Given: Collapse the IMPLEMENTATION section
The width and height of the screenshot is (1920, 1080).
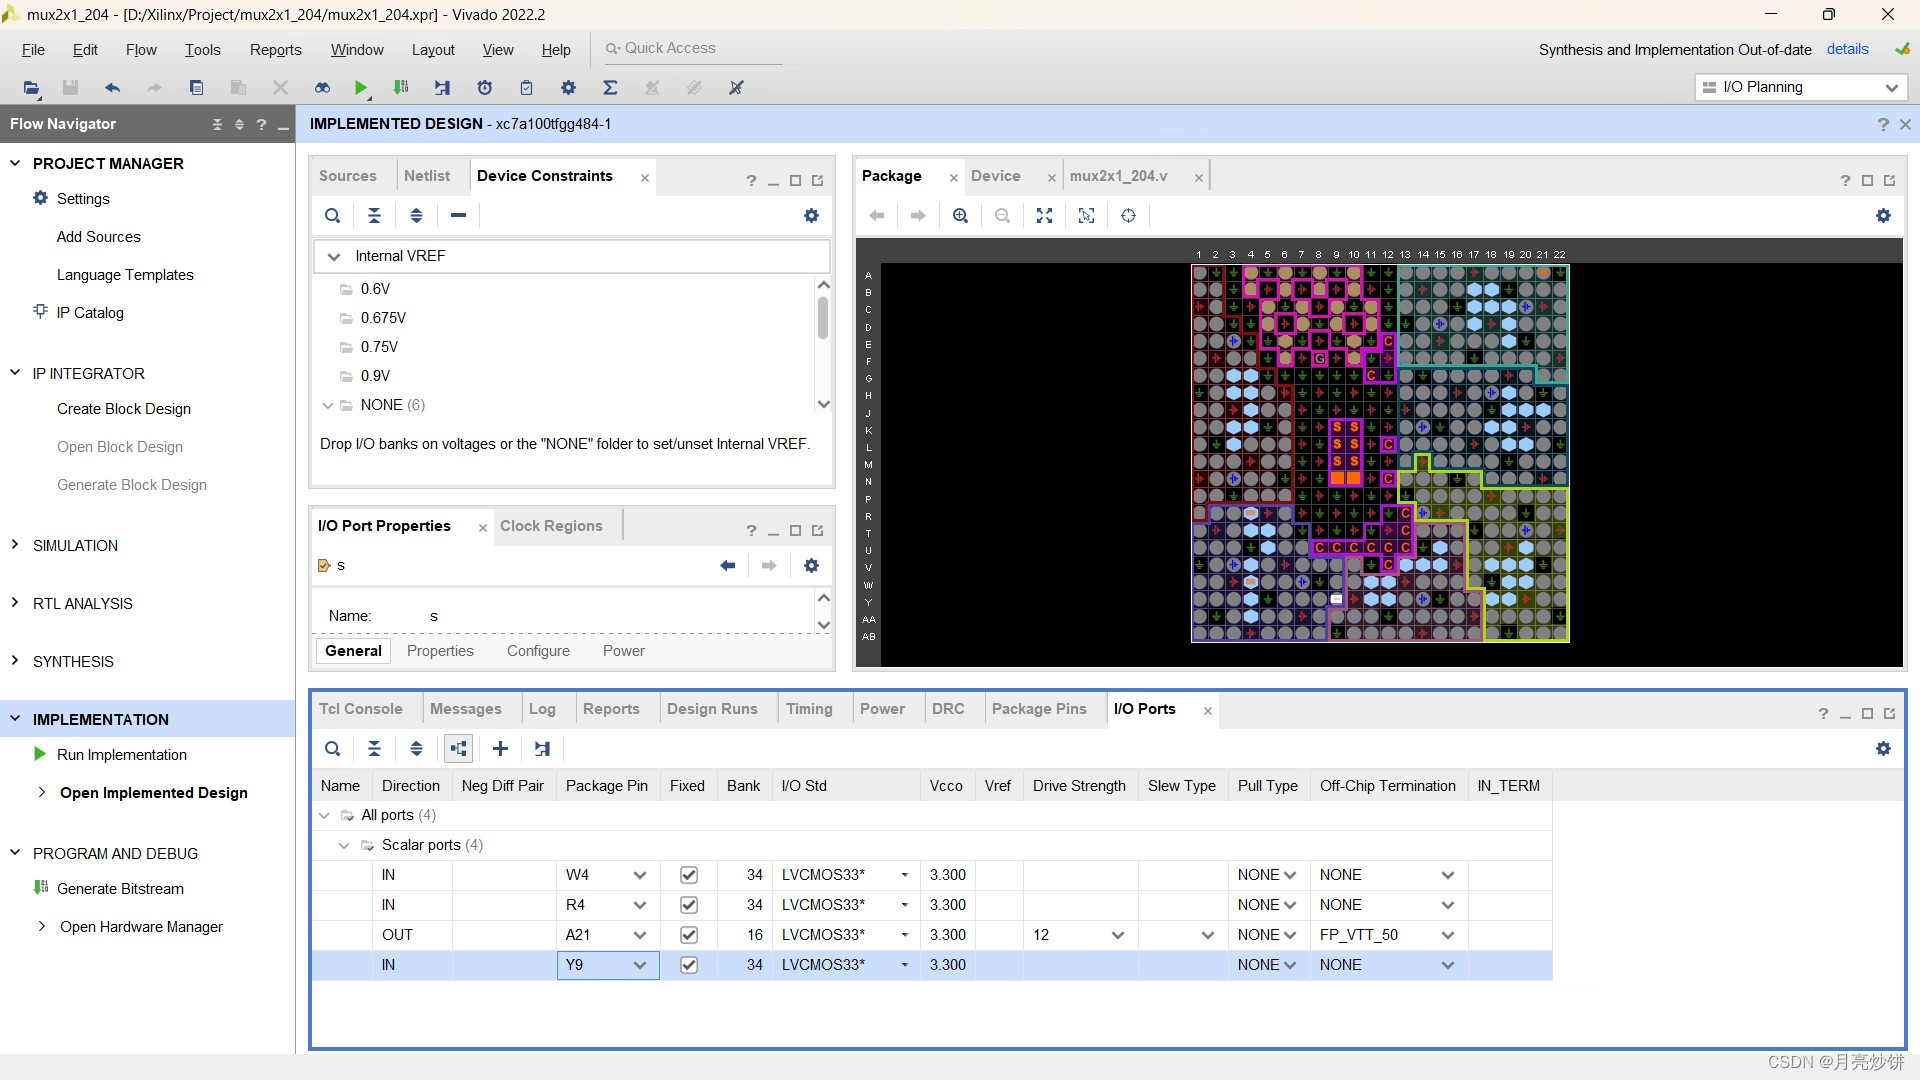Looking at the screenshot, I should [15, 719].
